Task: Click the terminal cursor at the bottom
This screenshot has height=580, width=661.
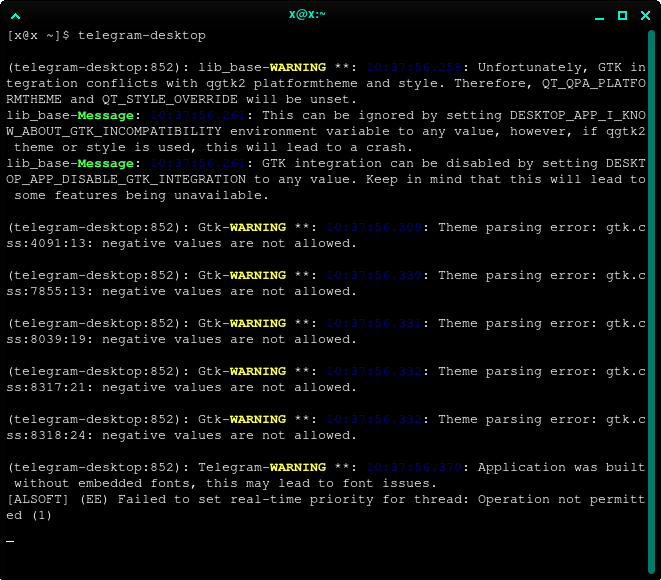Action: point(10,541)
